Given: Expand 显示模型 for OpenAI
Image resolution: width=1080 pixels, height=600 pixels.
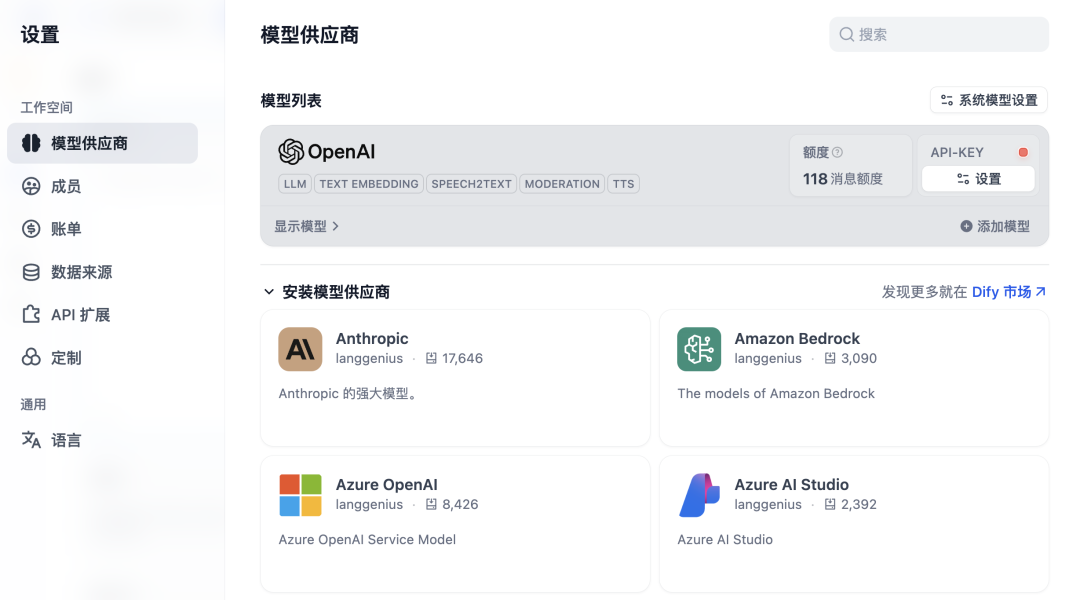Looking at the screenshot, I should [307, 226].
